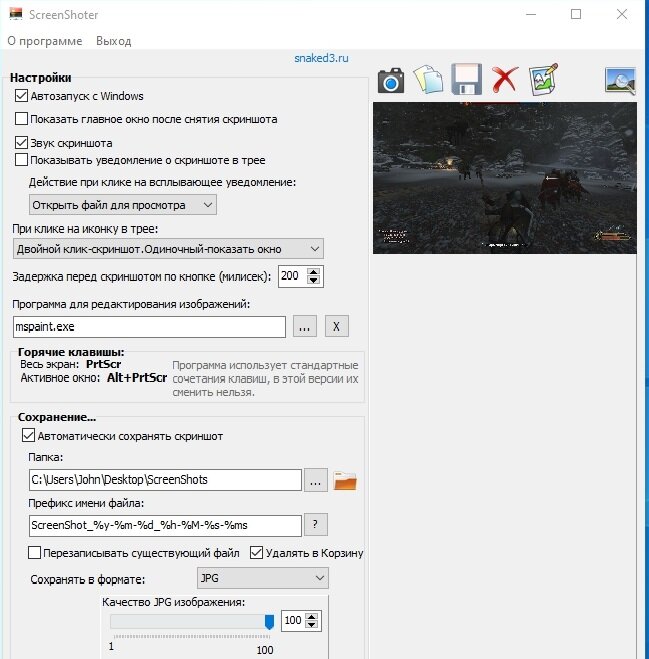Toggle Звук скриншота checkbox
This screenshot has width=649, height=659.
click(x=21, y=143)
